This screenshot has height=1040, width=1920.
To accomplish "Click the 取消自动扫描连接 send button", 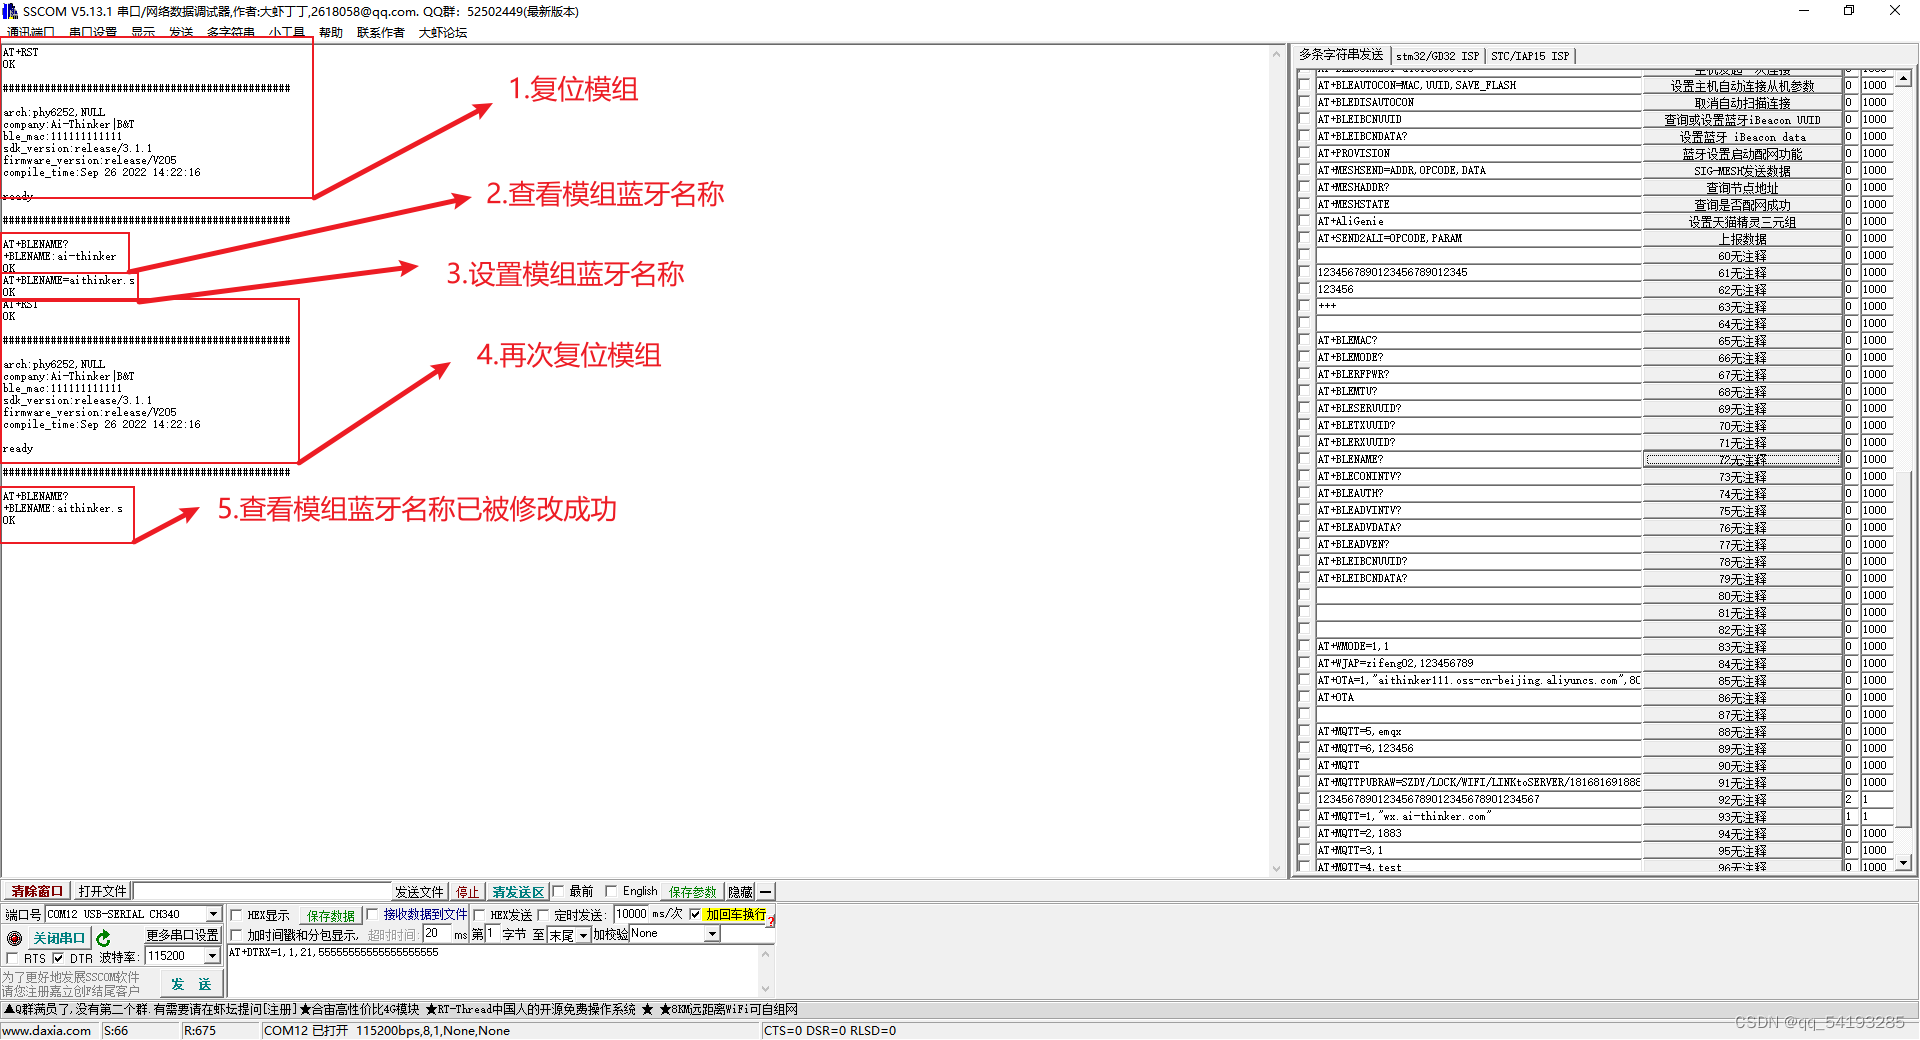I will (x=1742, y=103).
